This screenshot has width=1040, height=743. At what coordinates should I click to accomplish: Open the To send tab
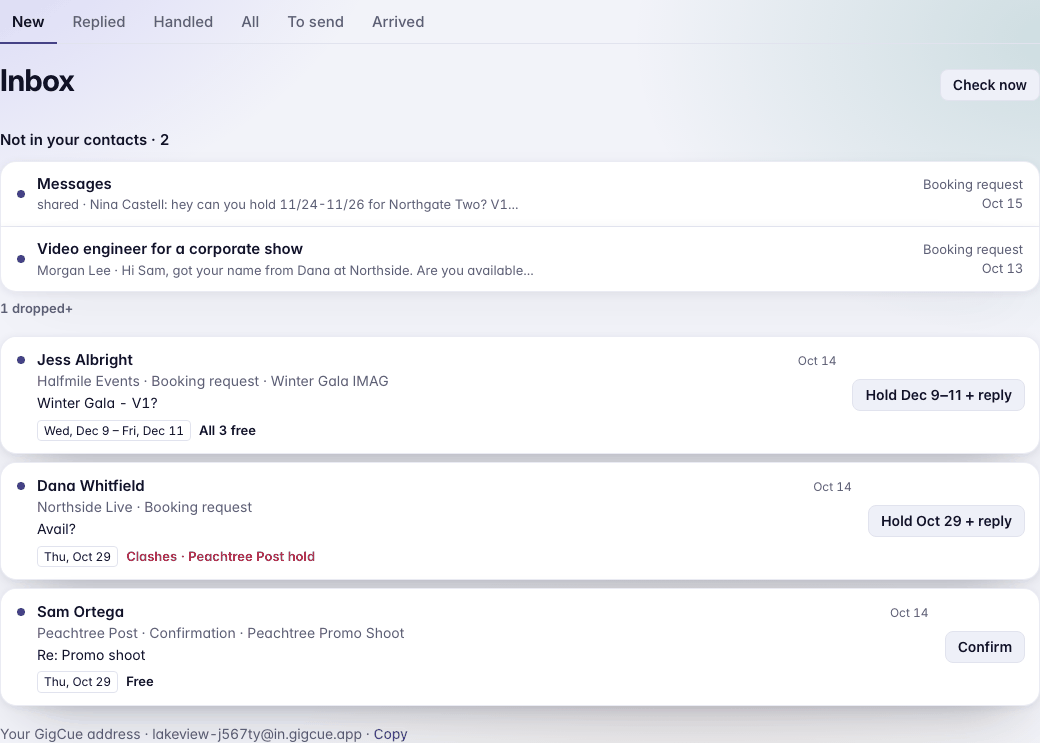(x=316, y=22)
